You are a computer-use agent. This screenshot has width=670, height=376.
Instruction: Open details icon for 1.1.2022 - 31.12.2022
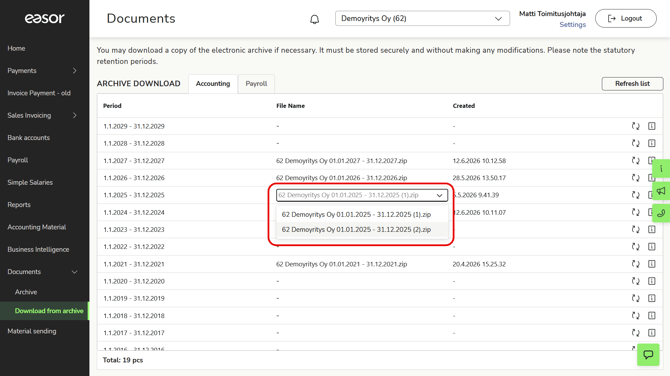tap(652, 247)
